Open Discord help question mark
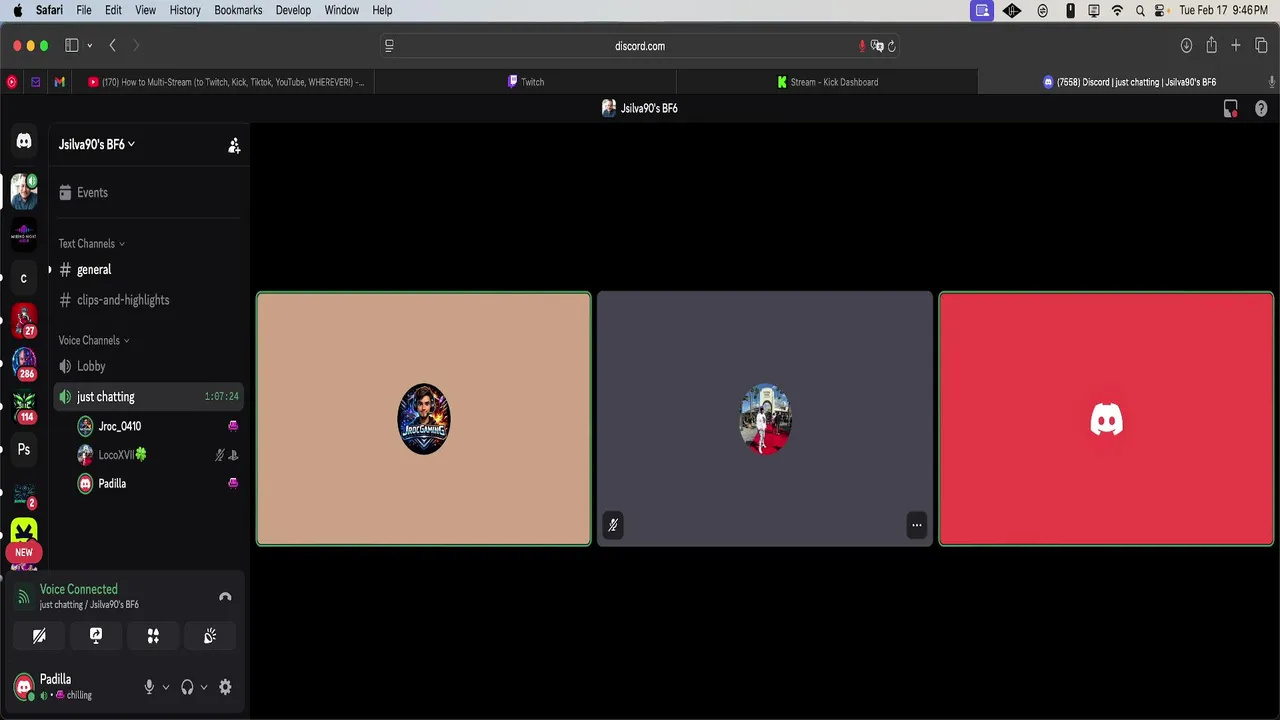The width and height of the screenshot is (1280, 720). (x=1261, y=109)
